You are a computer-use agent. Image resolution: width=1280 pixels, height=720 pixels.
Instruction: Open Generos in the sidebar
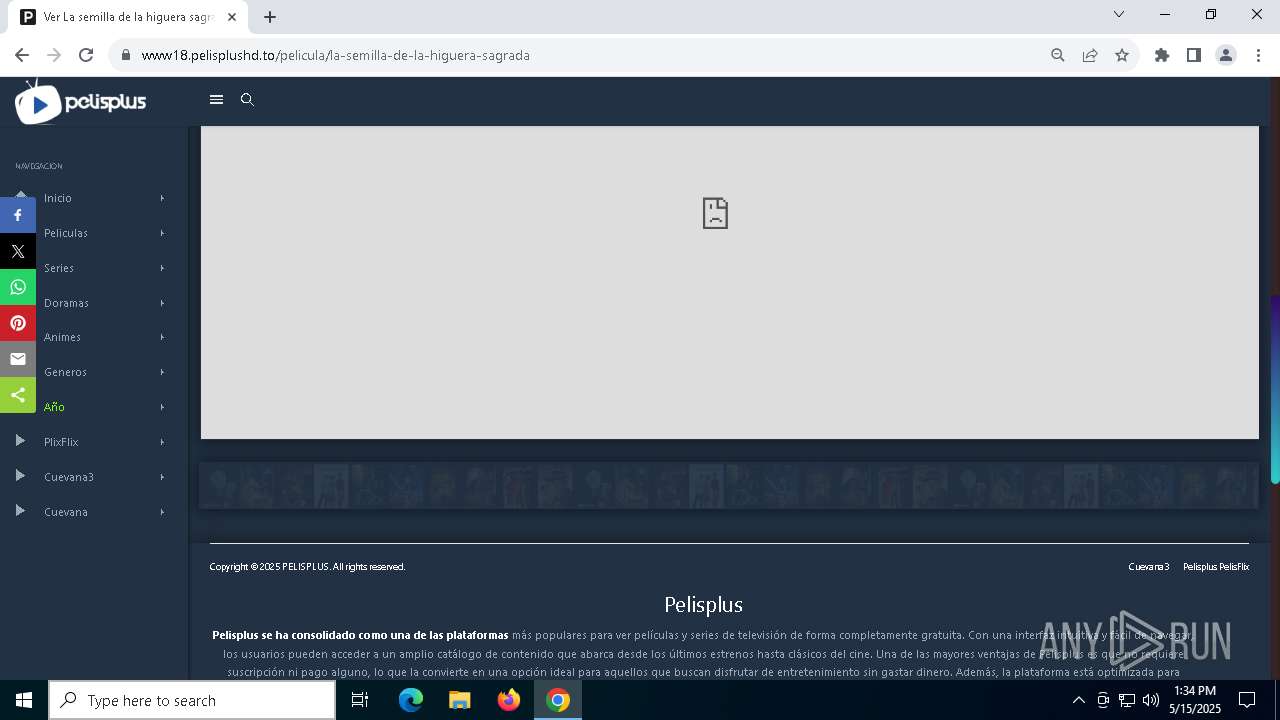pos(65,372)
